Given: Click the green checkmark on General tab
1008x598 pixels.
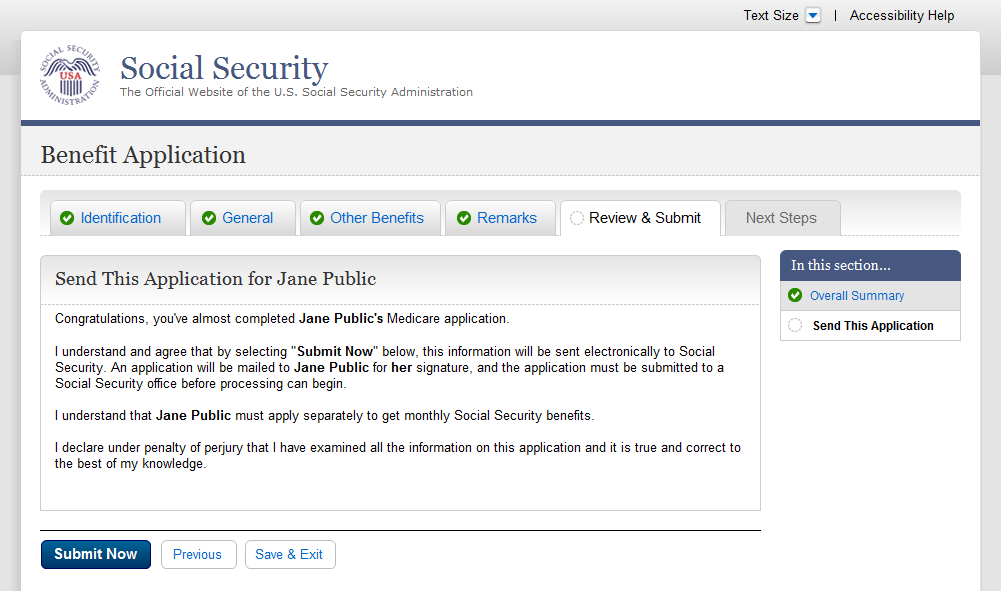Looking at the screenshot, I should click(209, 219).
